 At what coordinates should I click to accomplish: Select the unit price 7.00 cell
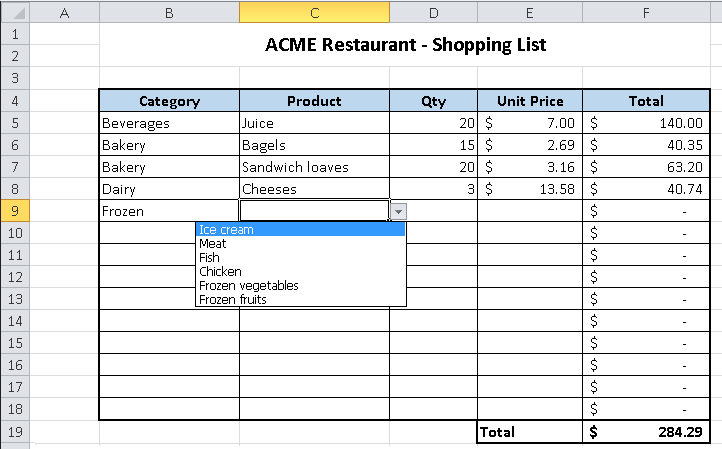tap(530, 123)
